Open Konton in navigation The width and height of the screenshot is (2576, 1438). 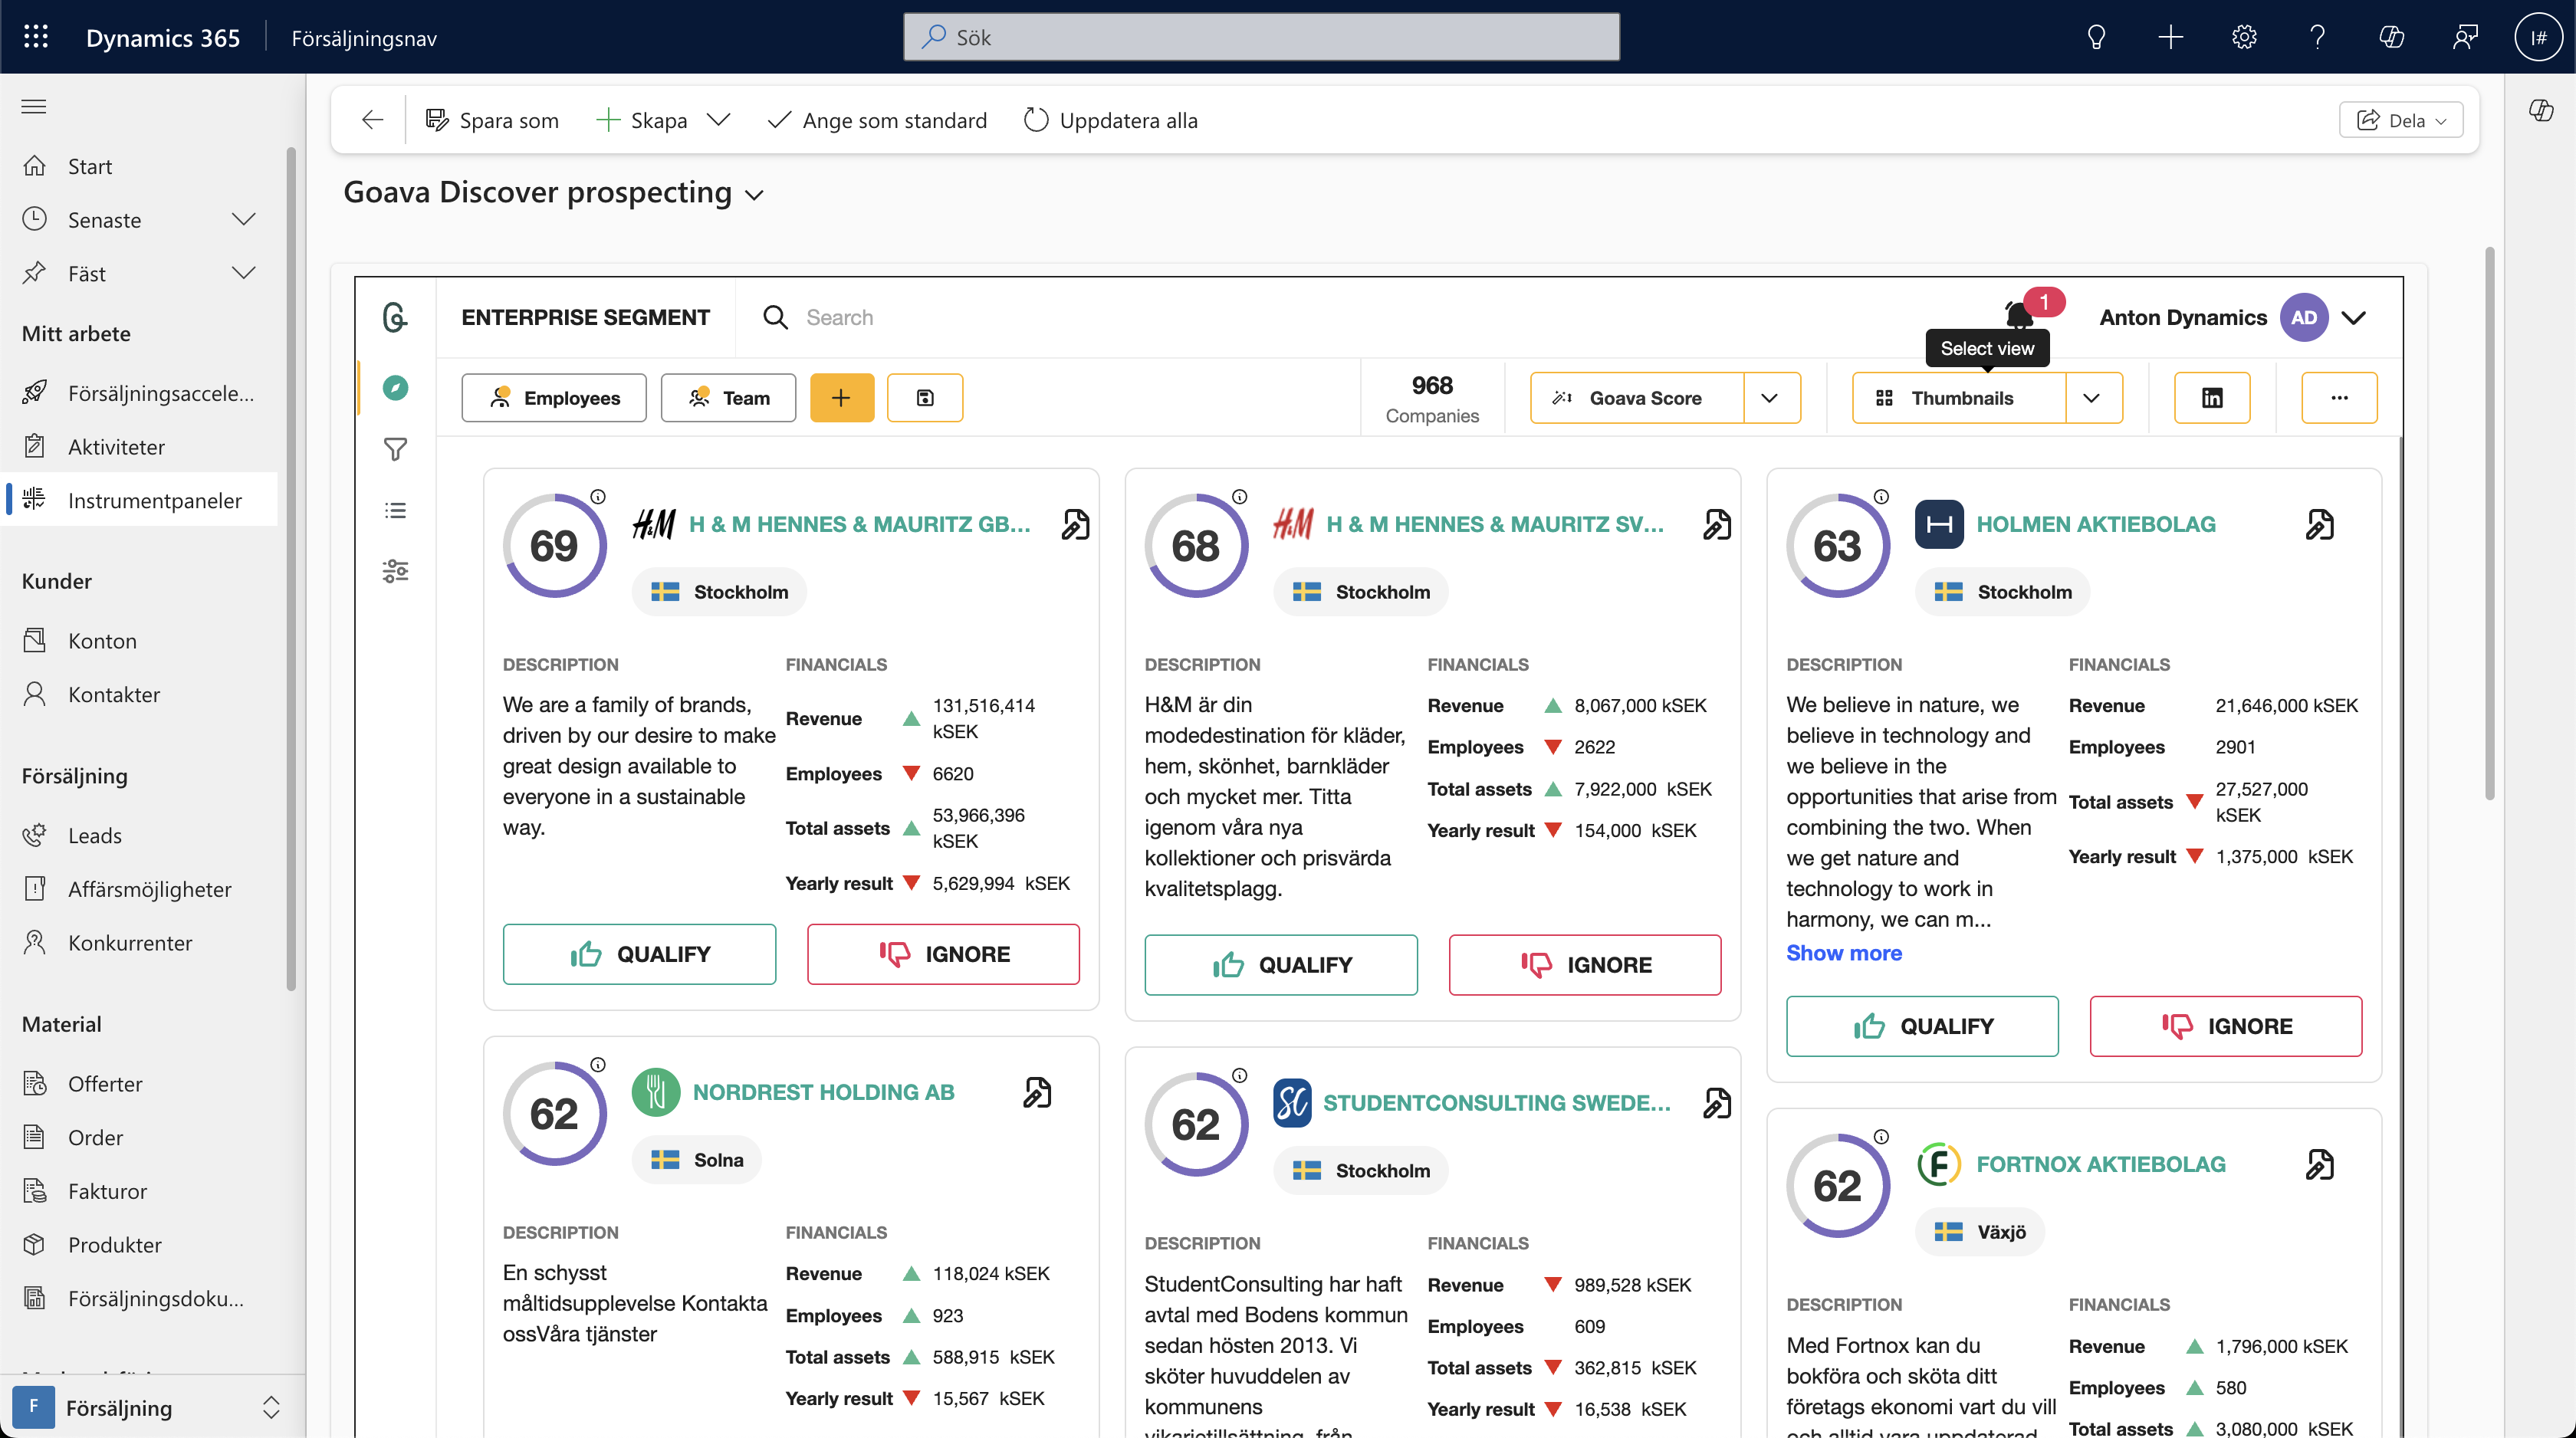[140, 640]
